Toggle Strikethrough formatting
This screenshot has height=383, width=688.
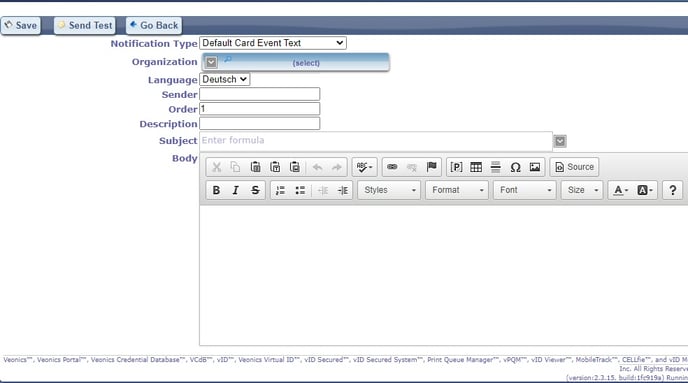point(255,190)
